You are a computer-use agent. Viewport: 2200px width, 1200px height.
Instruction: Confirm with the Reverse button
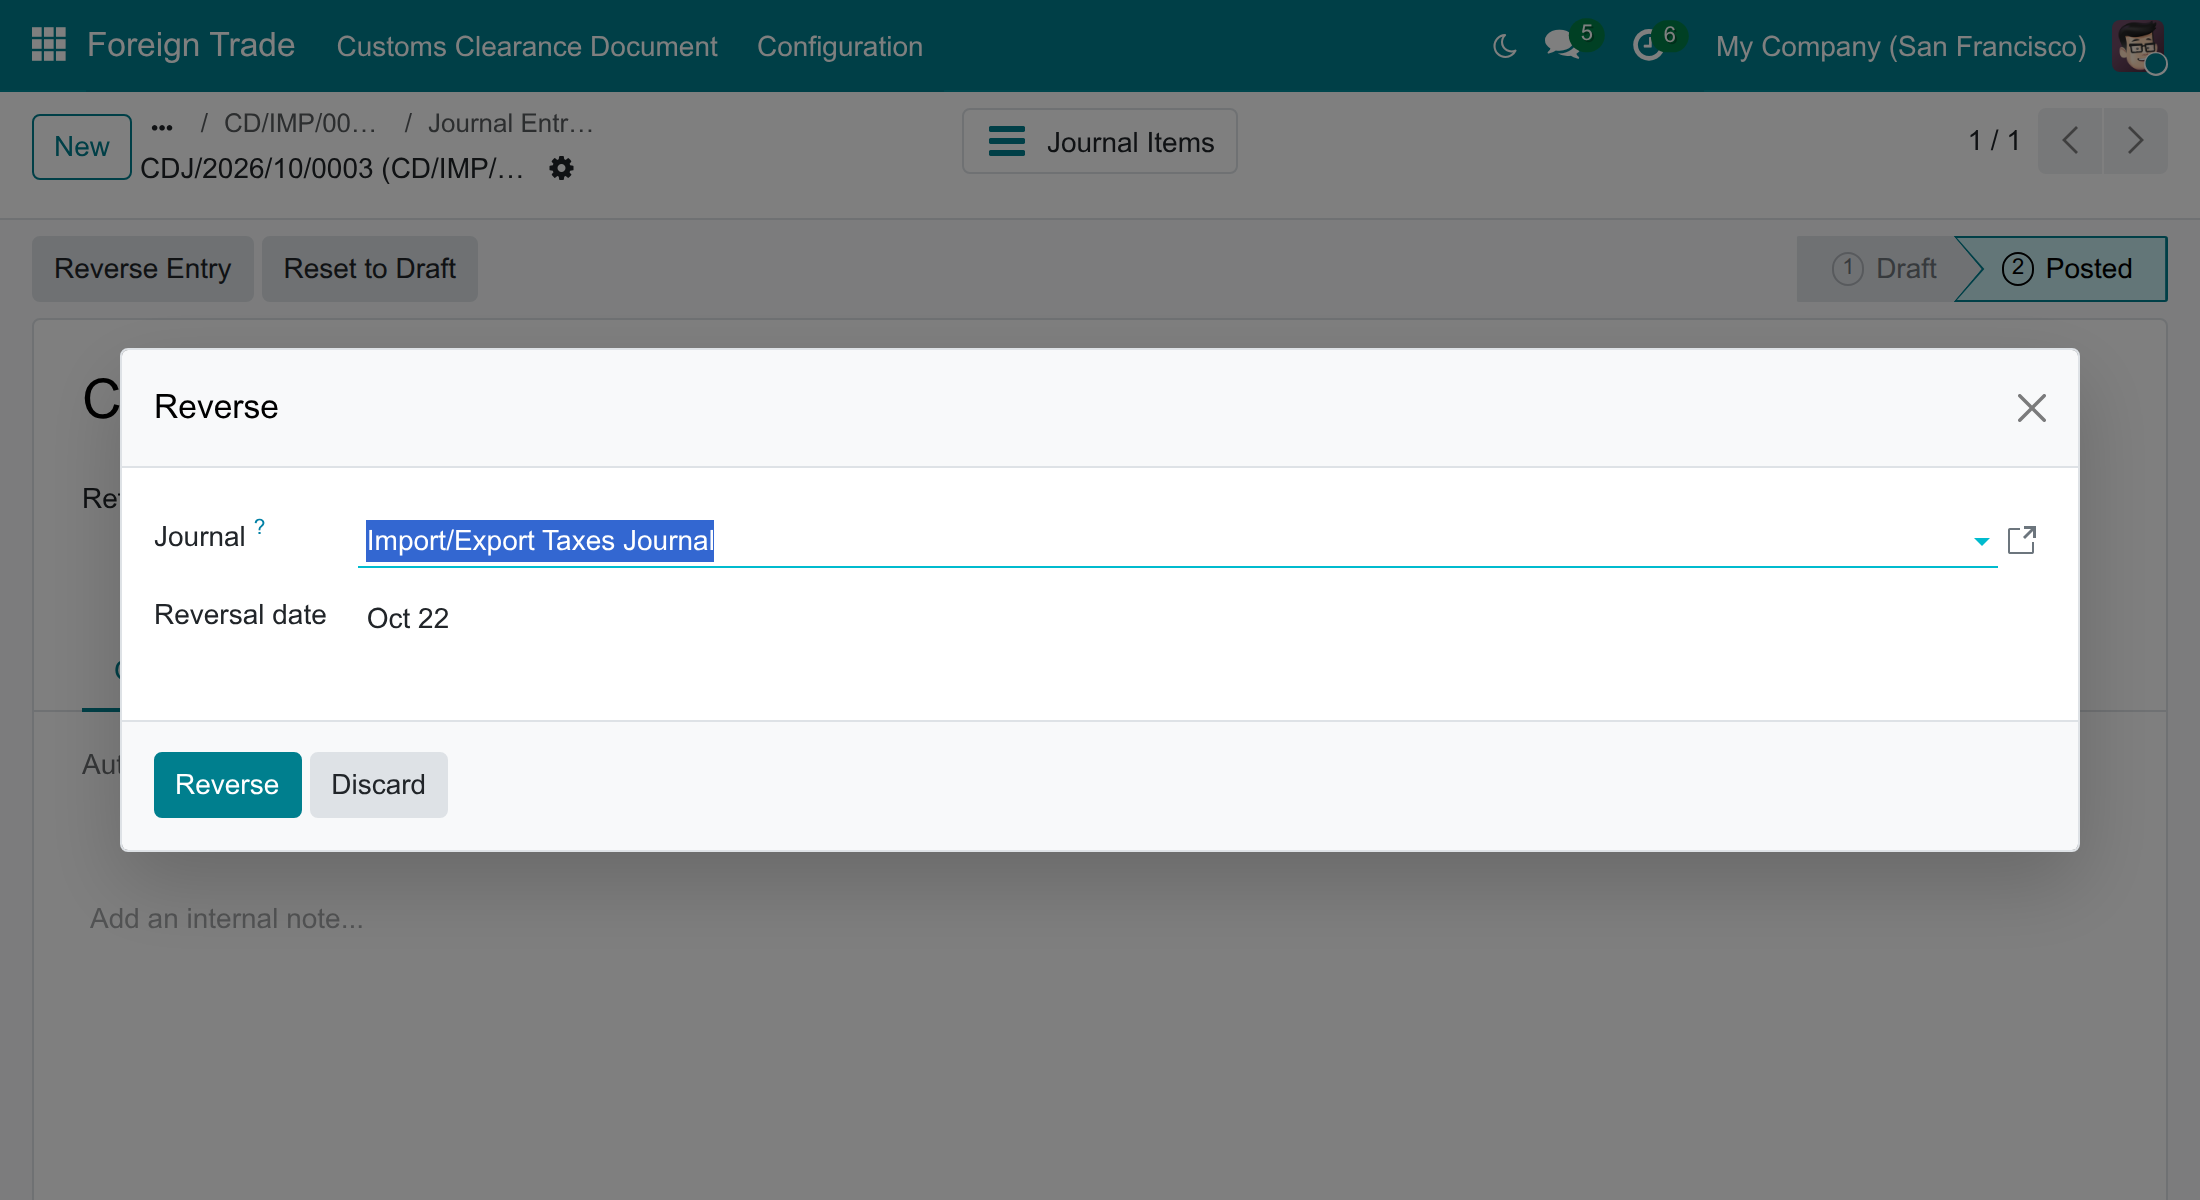point(227,785)
